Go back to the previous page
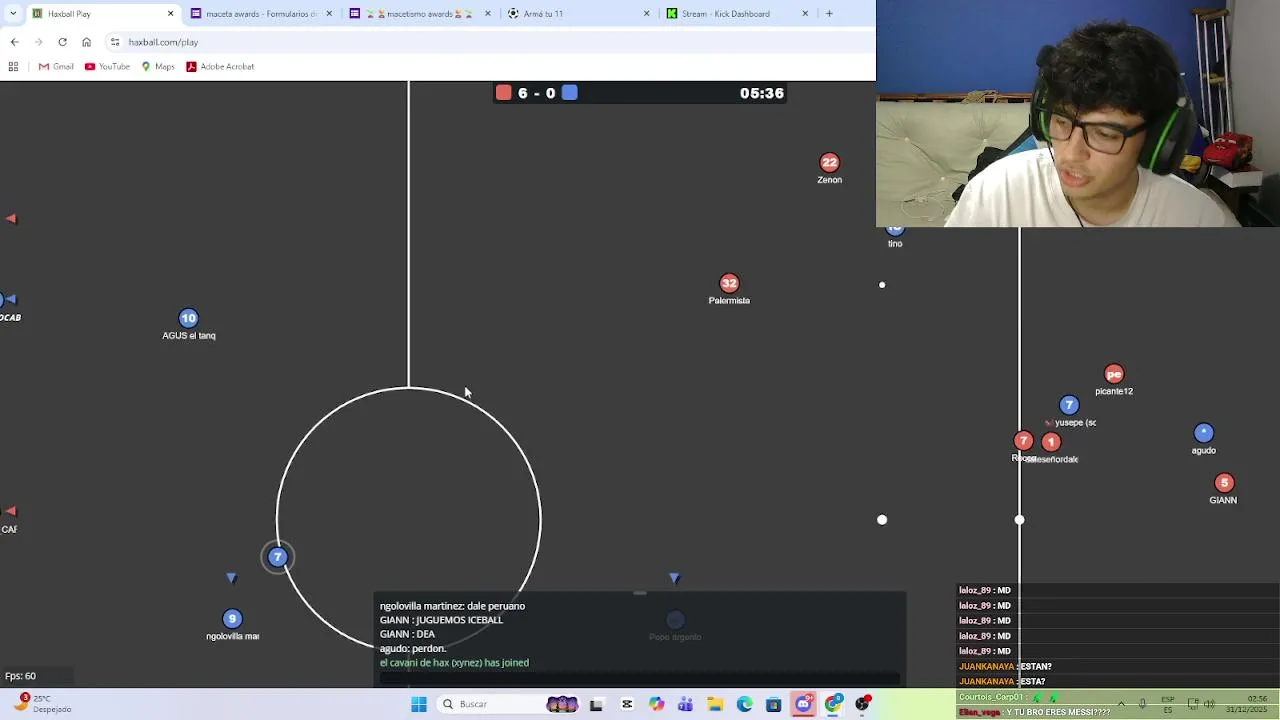Screen dimensions: 1280x720 14,42
